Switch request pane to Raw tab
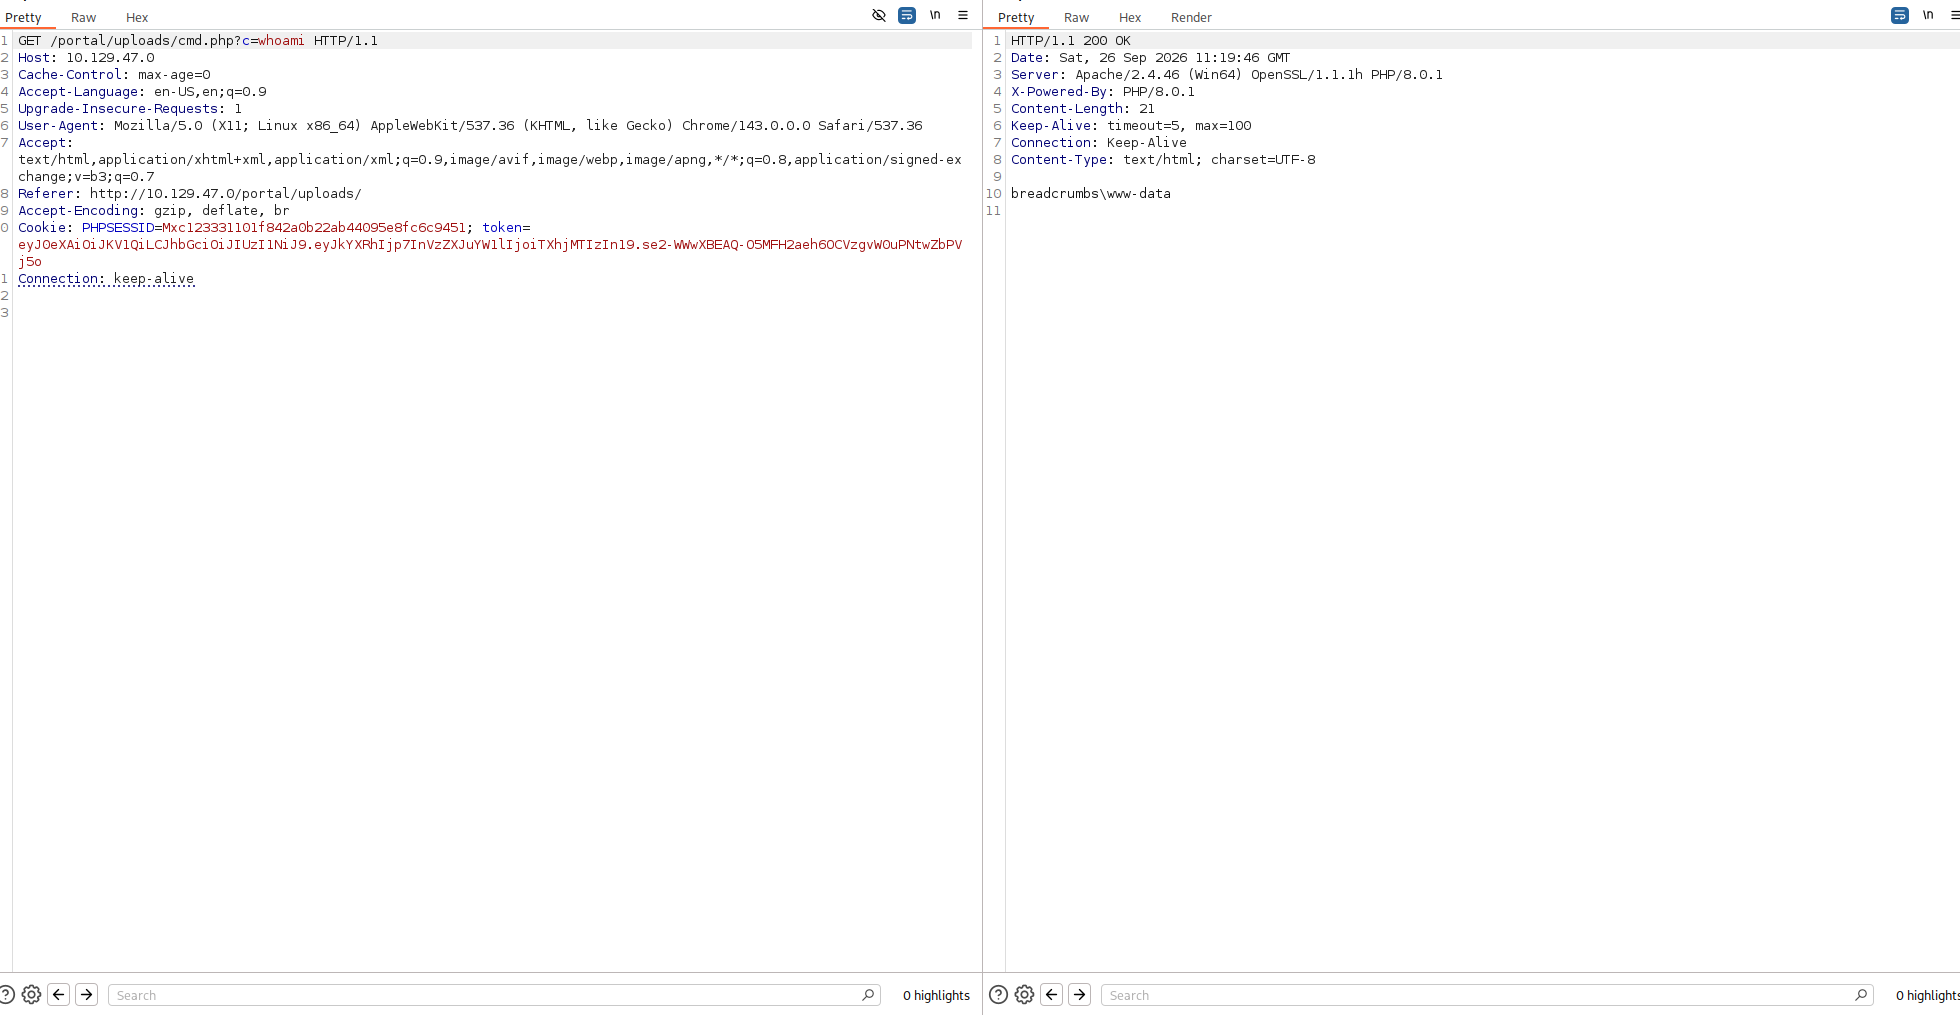The image size is (1960, 1015). pyautogui.click(x=83, y=17)
